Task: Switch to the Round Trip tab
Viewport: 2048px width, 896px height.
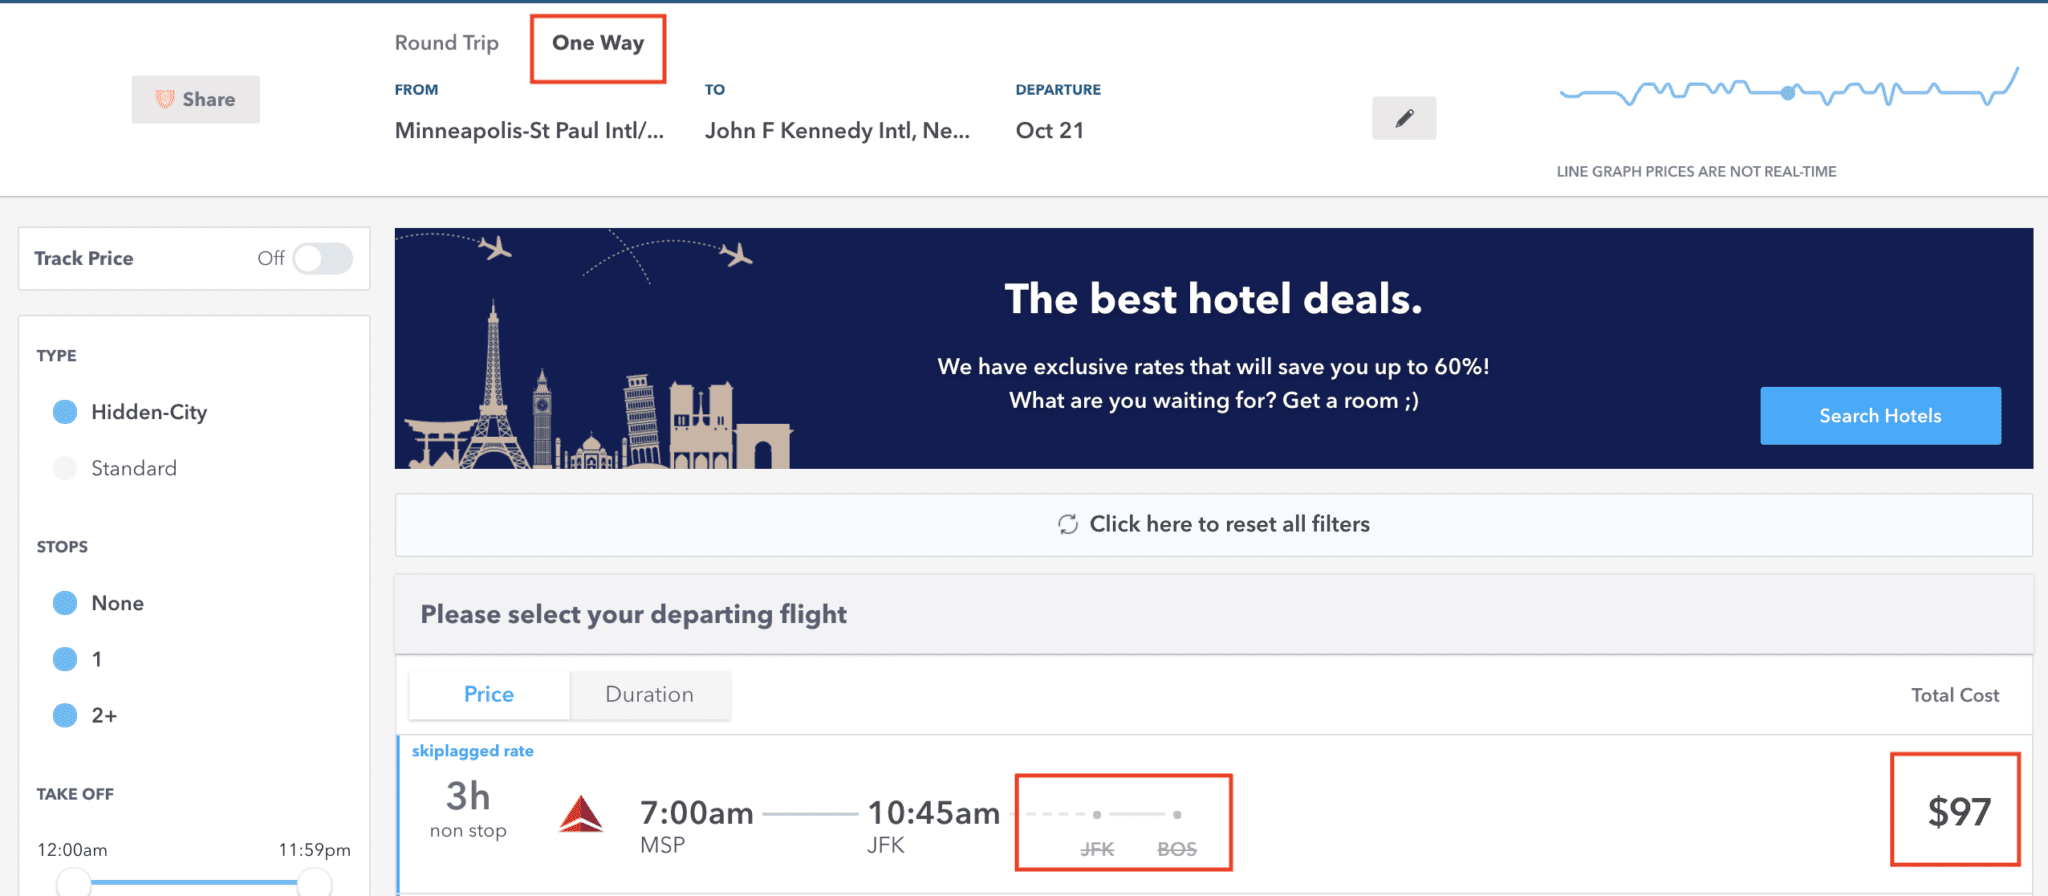Action: 446,43
